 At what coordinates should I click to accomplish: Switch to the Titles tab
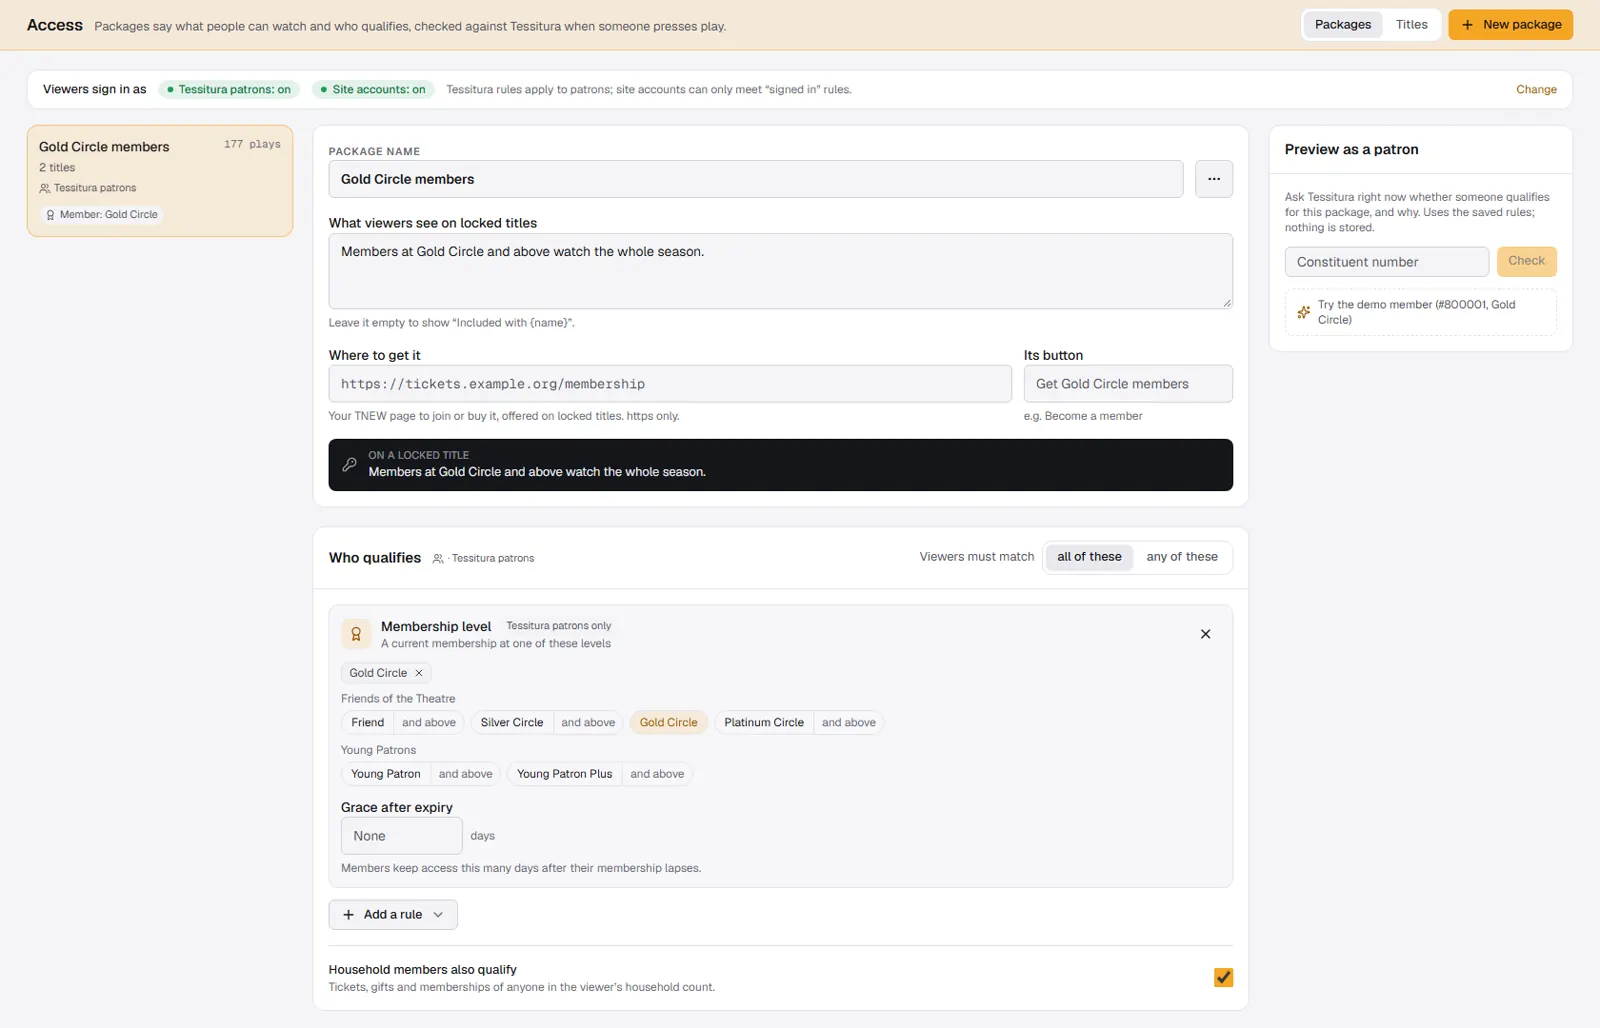point(1411,25)
